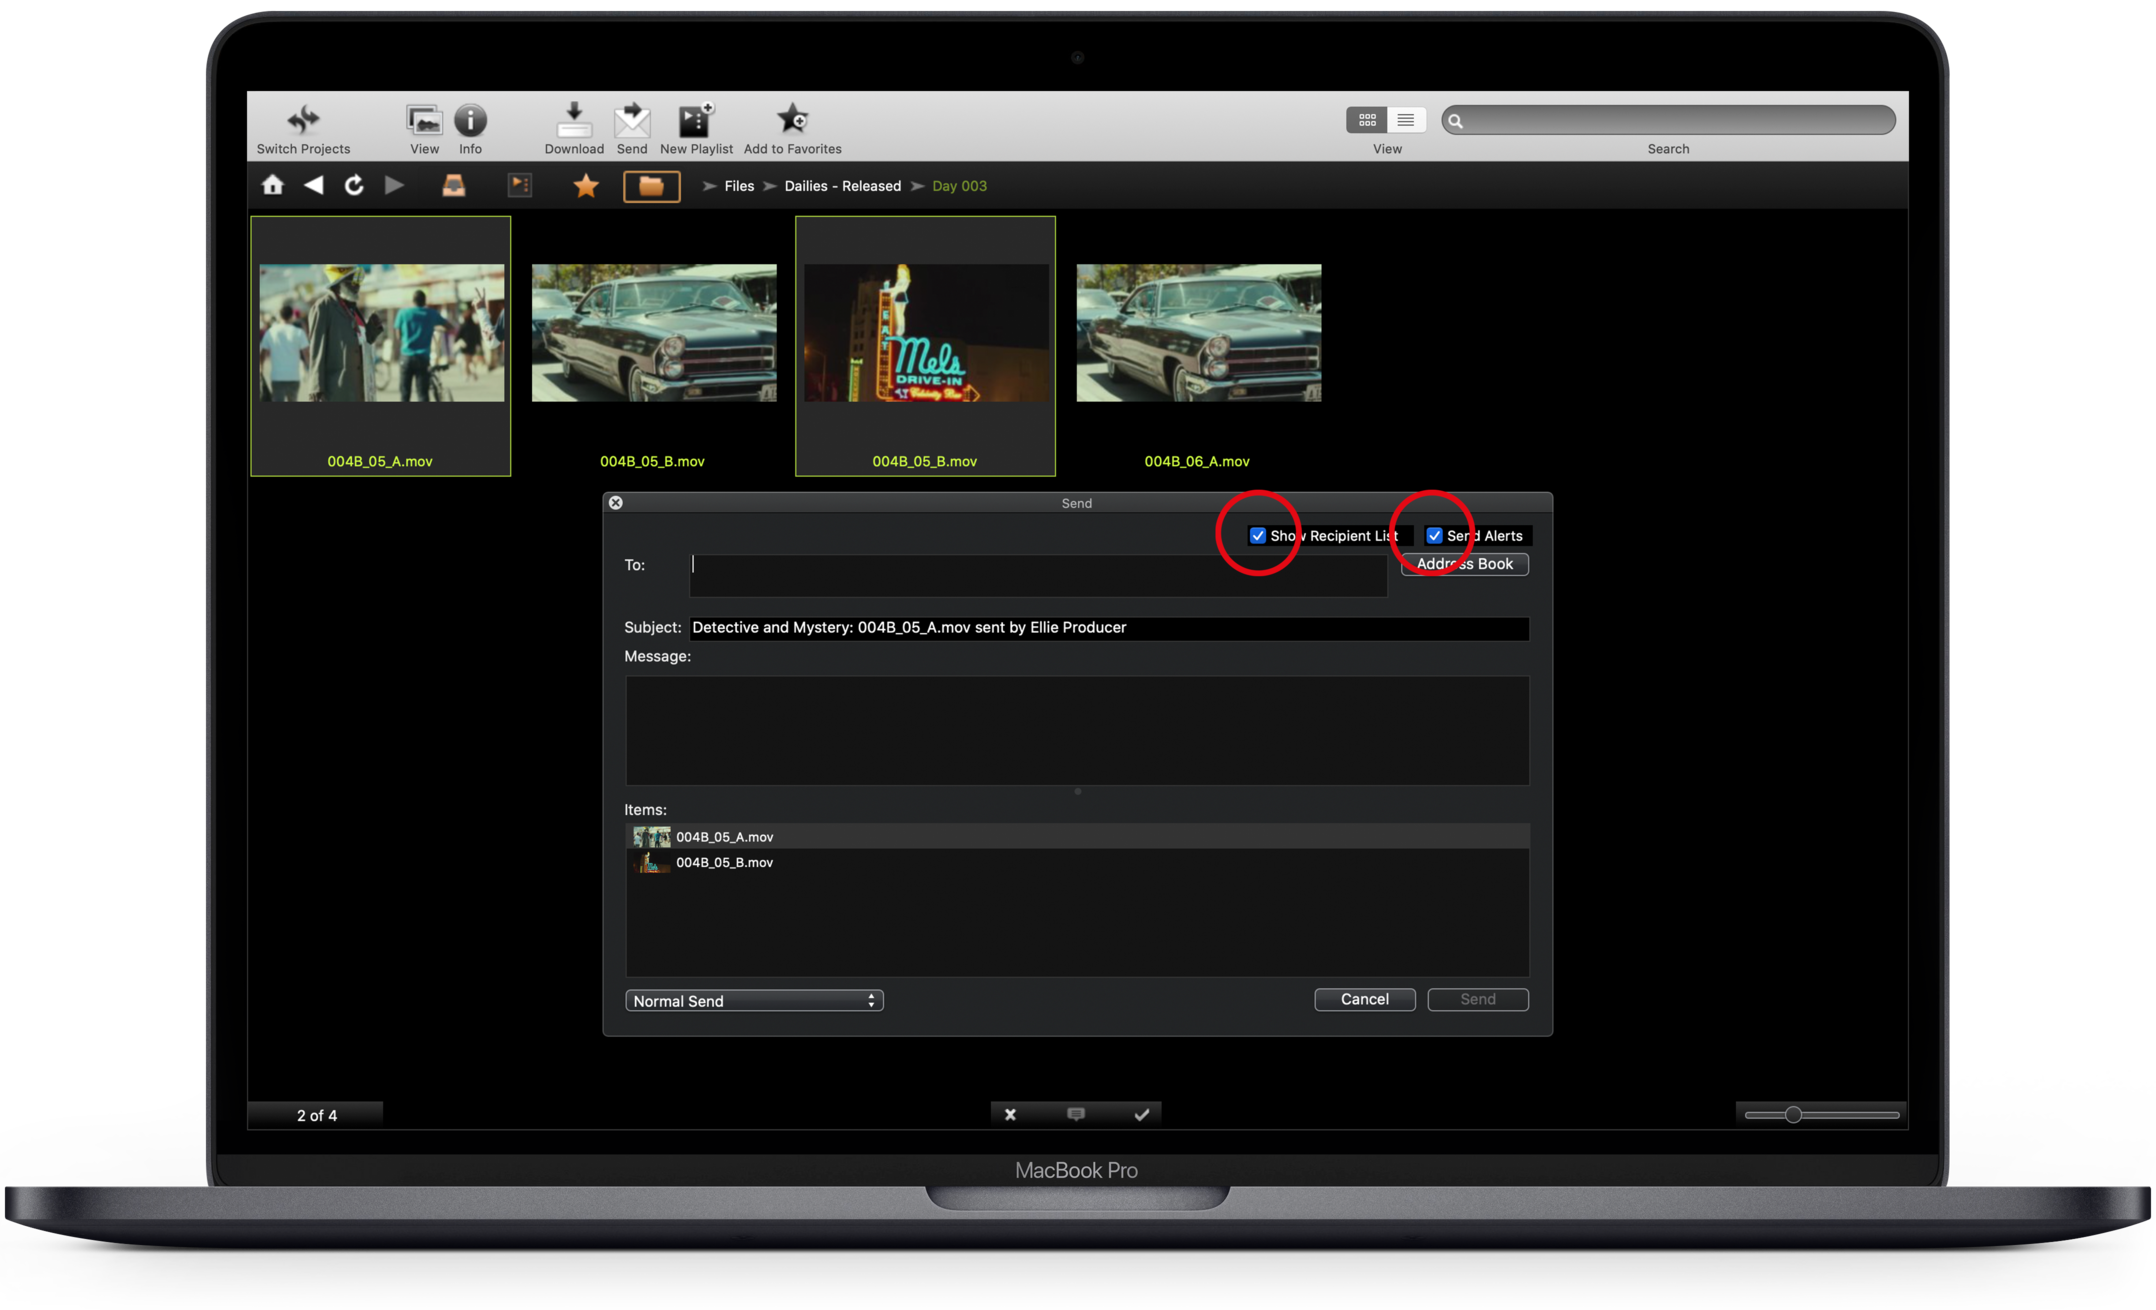Open the Info panel icon
The height and width of the screenshot is (1310, 2156).
point(470,120)
